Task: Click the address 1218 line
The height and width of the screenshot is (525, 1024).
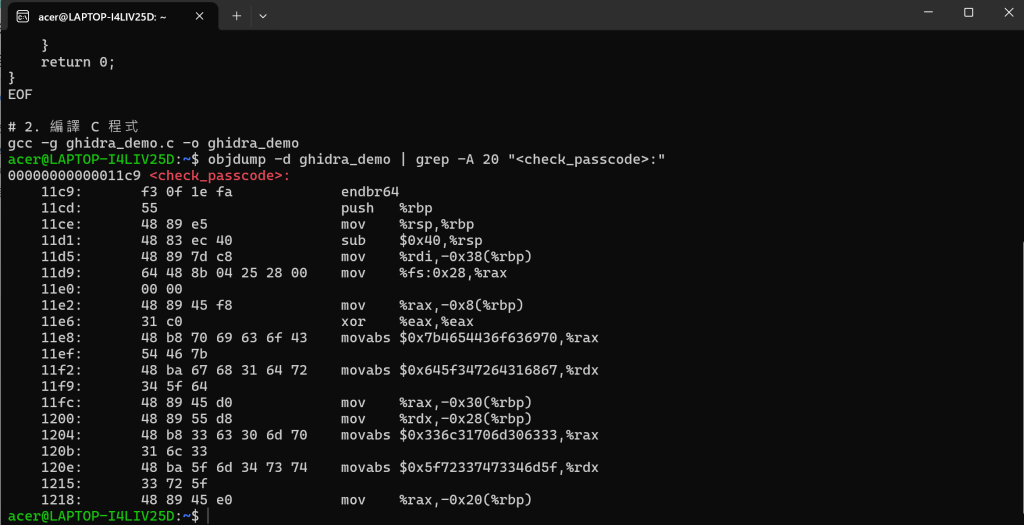Action: (286, 500)
